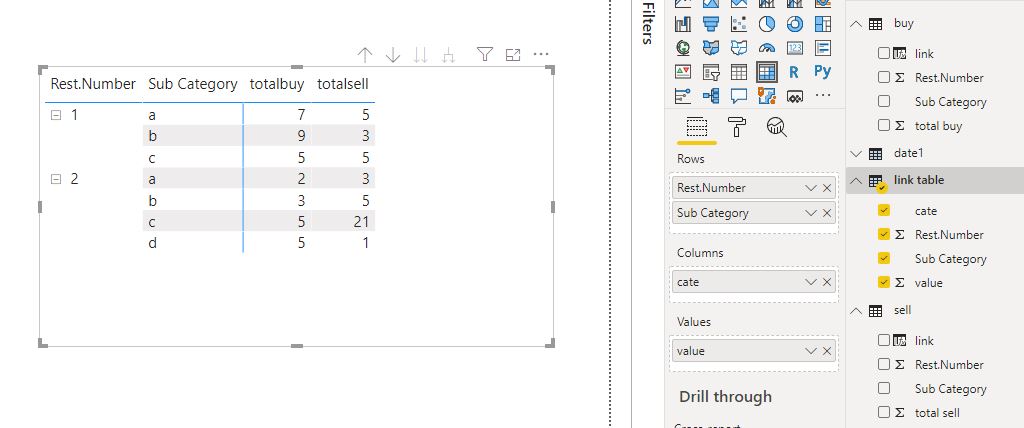1024x428 pixels.
Task: Open more visuals ellipsis in Visualizations
Action: coord(823,95)
